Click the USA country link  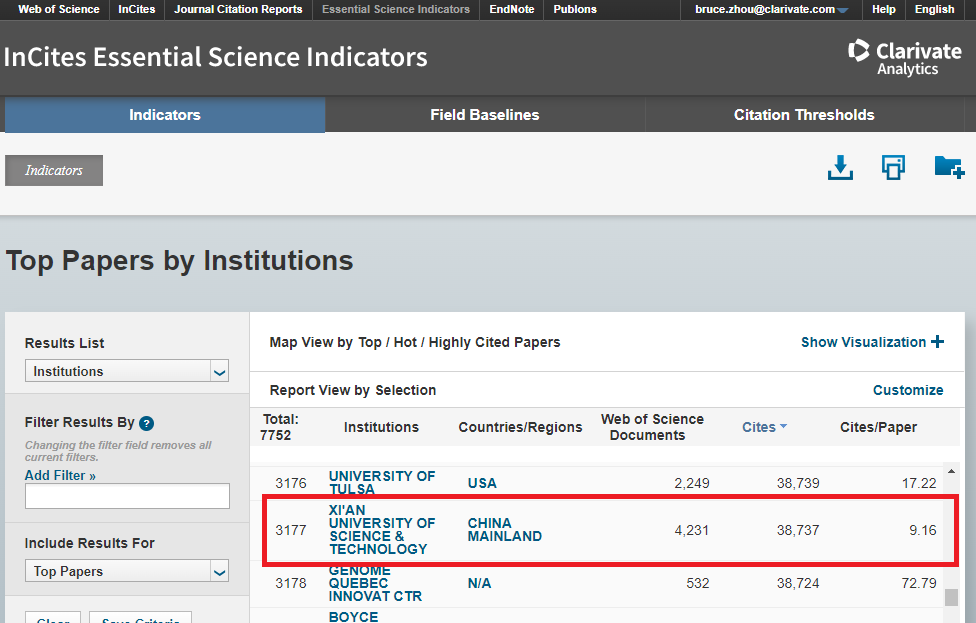click(x=482, y=483)
